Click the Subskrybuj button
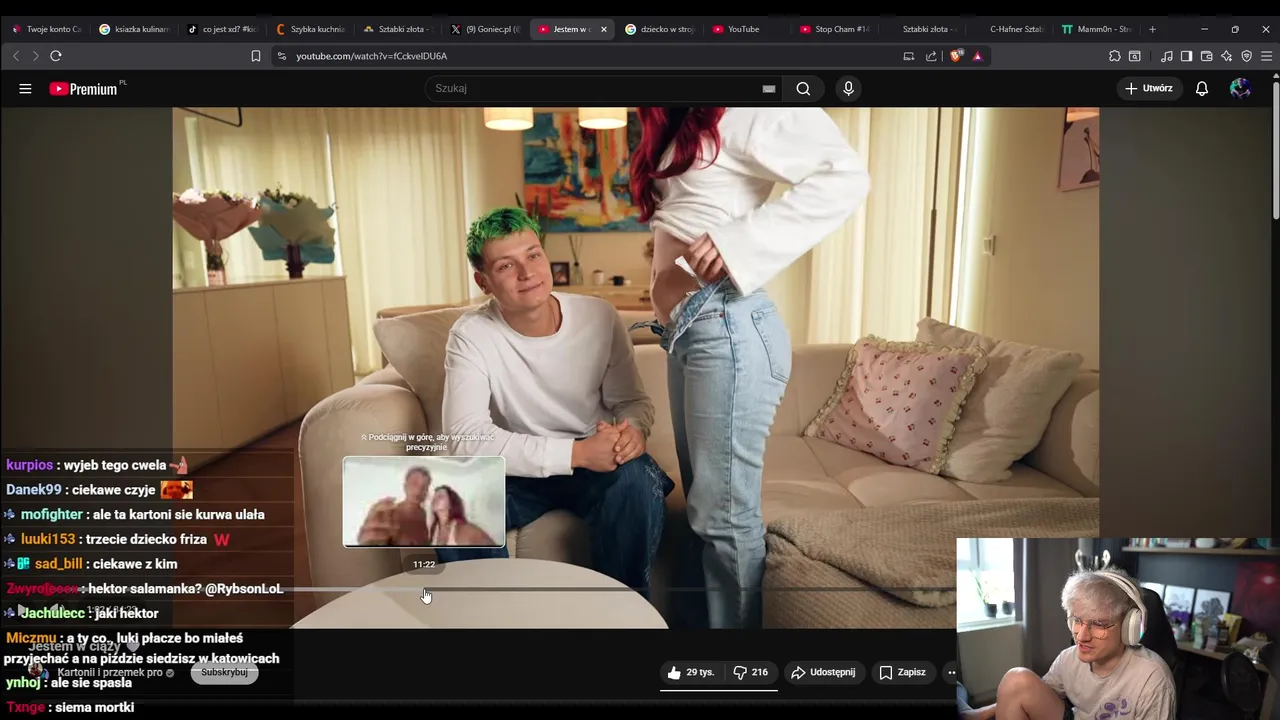The height and width of the screenshot is (720, 1280). [x=224, y=672]
